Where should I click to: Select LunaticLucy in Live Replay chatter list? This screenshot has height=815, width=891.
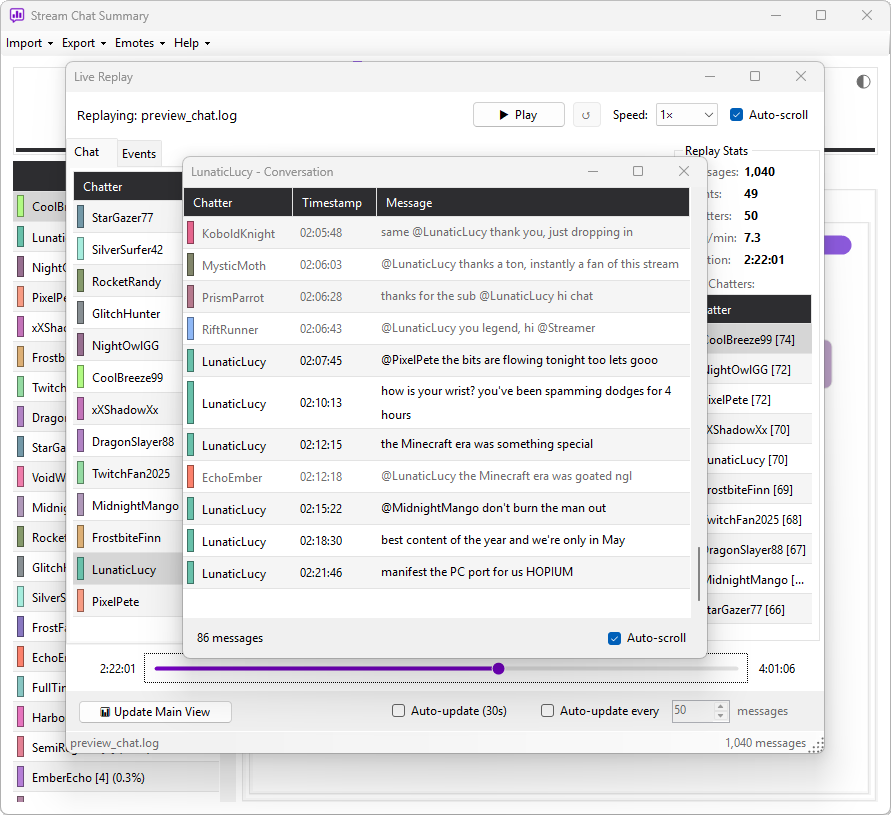[x=128, y=569]
